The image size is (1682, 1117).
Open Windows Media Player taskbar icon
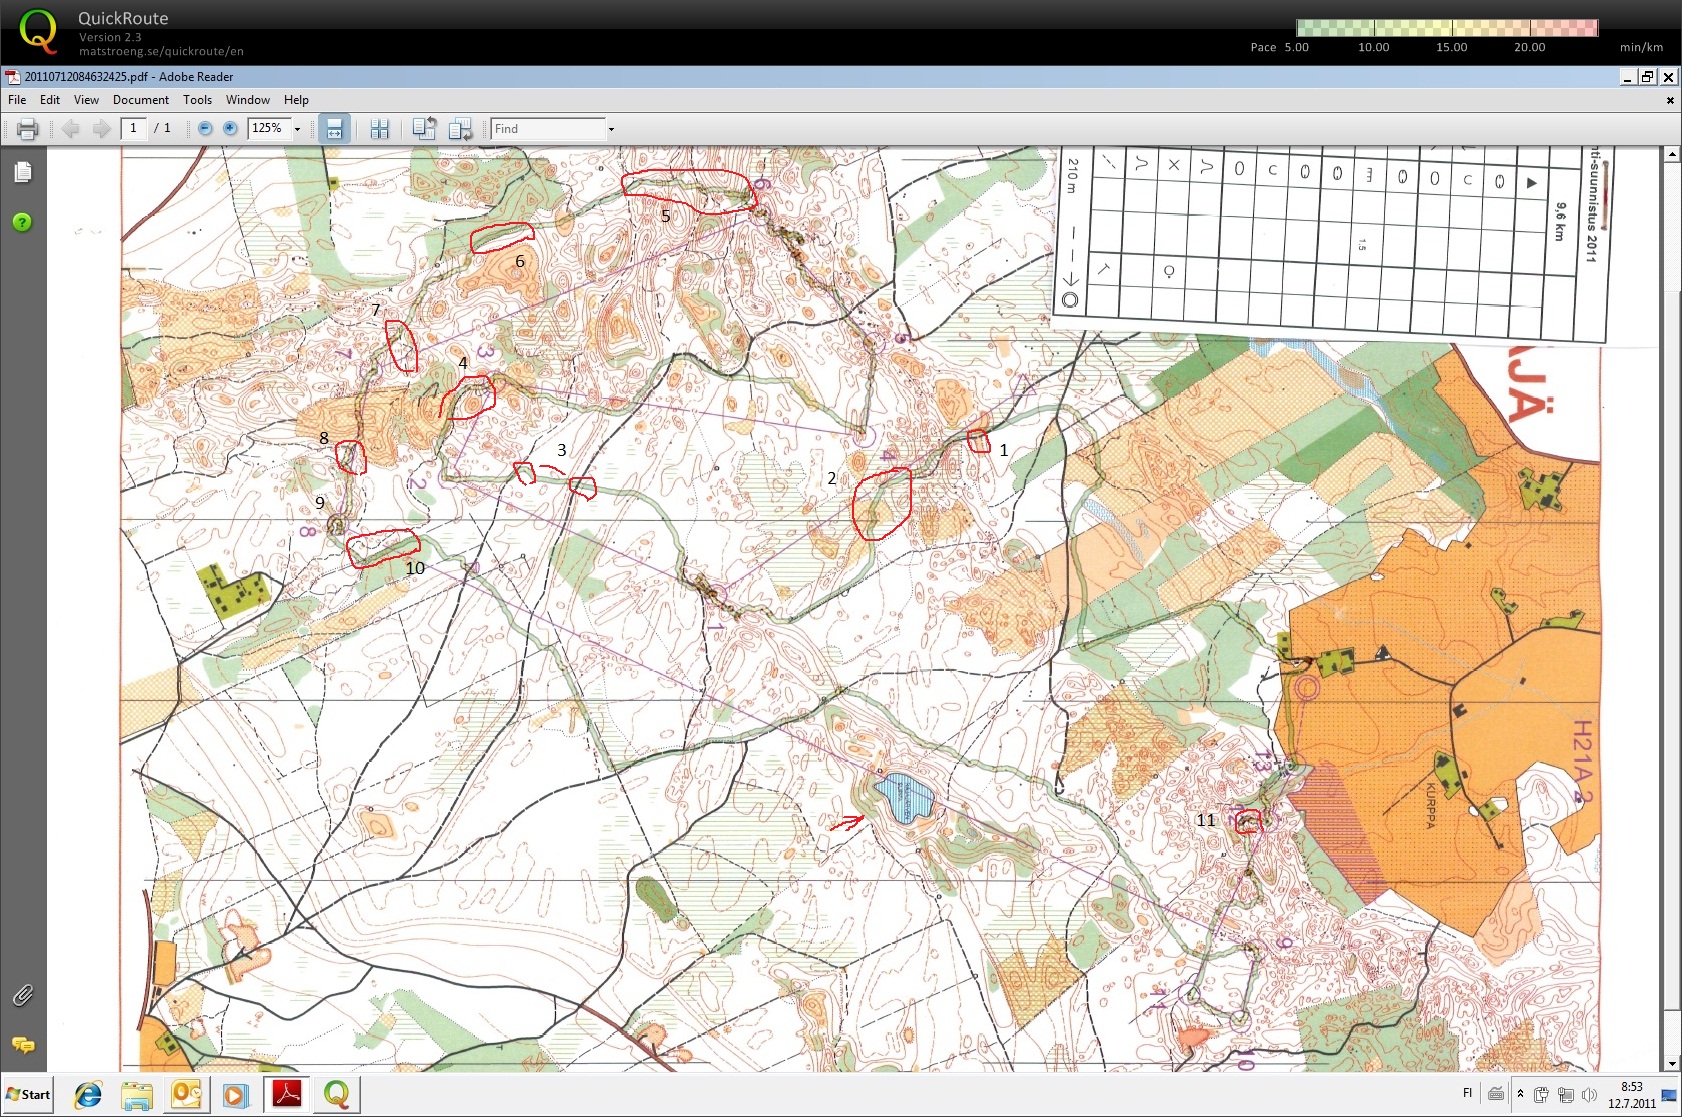click(236, 1095)
